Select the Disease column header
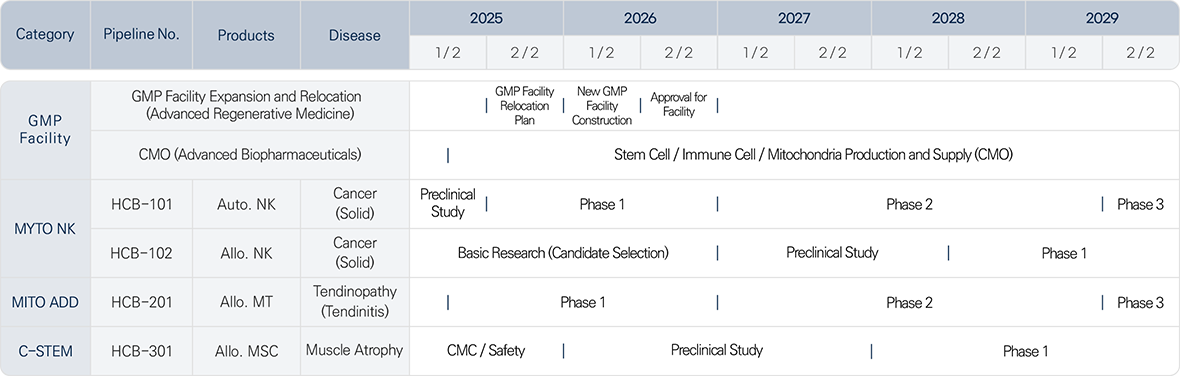Screen dimensions: 1180x376 354,35
